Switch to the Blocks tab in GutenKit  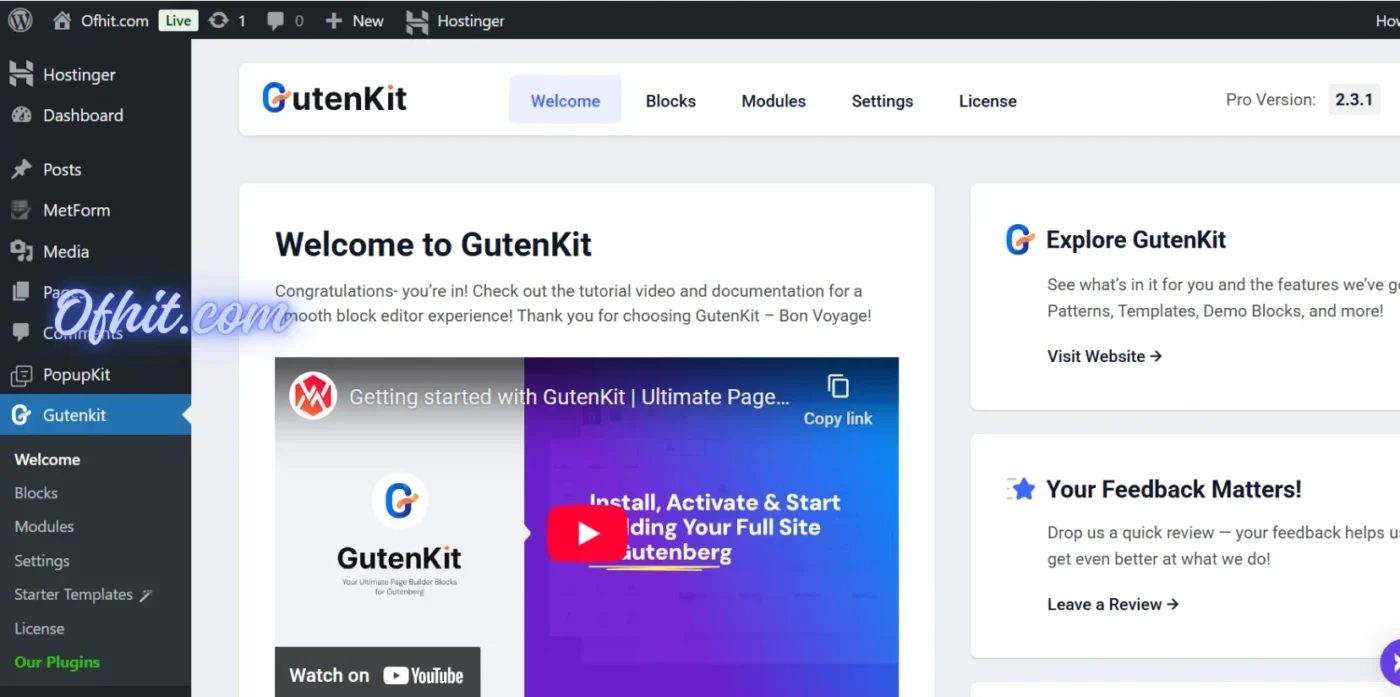(670, 100)
